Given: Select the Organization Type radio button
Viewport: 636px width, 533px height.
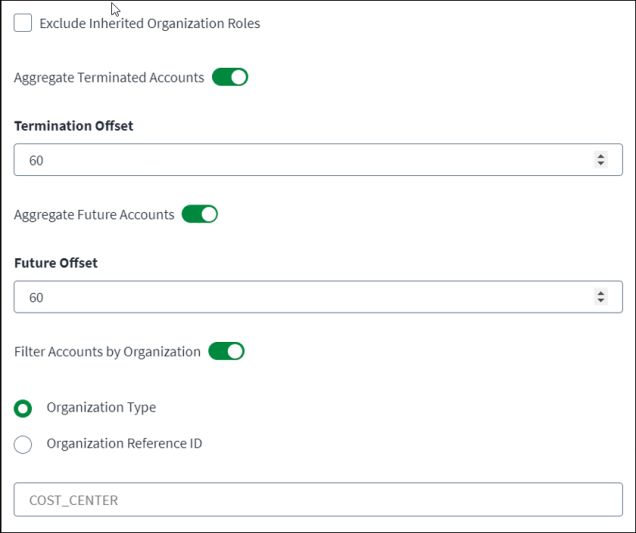Looking at the screenshot, I should (23, 408).
